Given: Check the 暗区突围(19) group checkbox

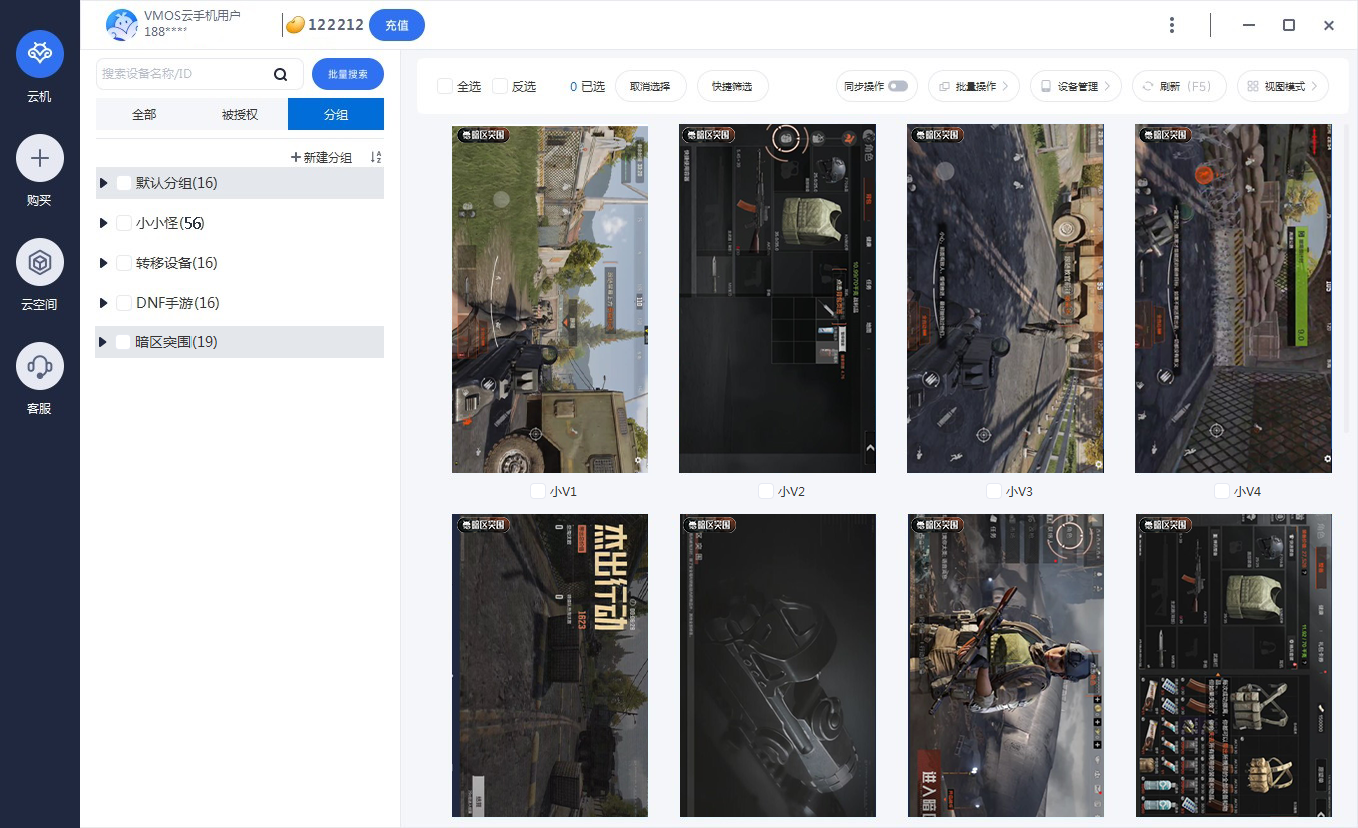Looking at the screenshot, I should (x=124, y=342).
